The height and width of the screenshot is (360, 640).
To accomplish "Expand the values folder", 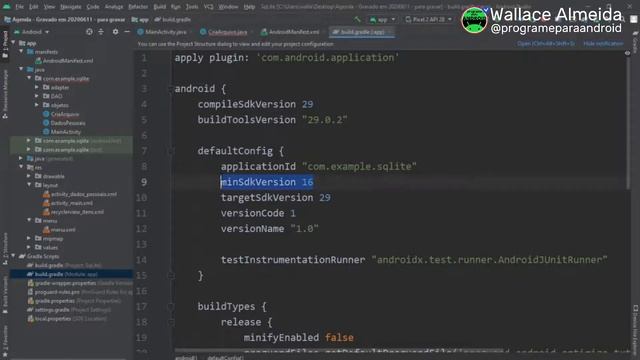I will [29, 247].
